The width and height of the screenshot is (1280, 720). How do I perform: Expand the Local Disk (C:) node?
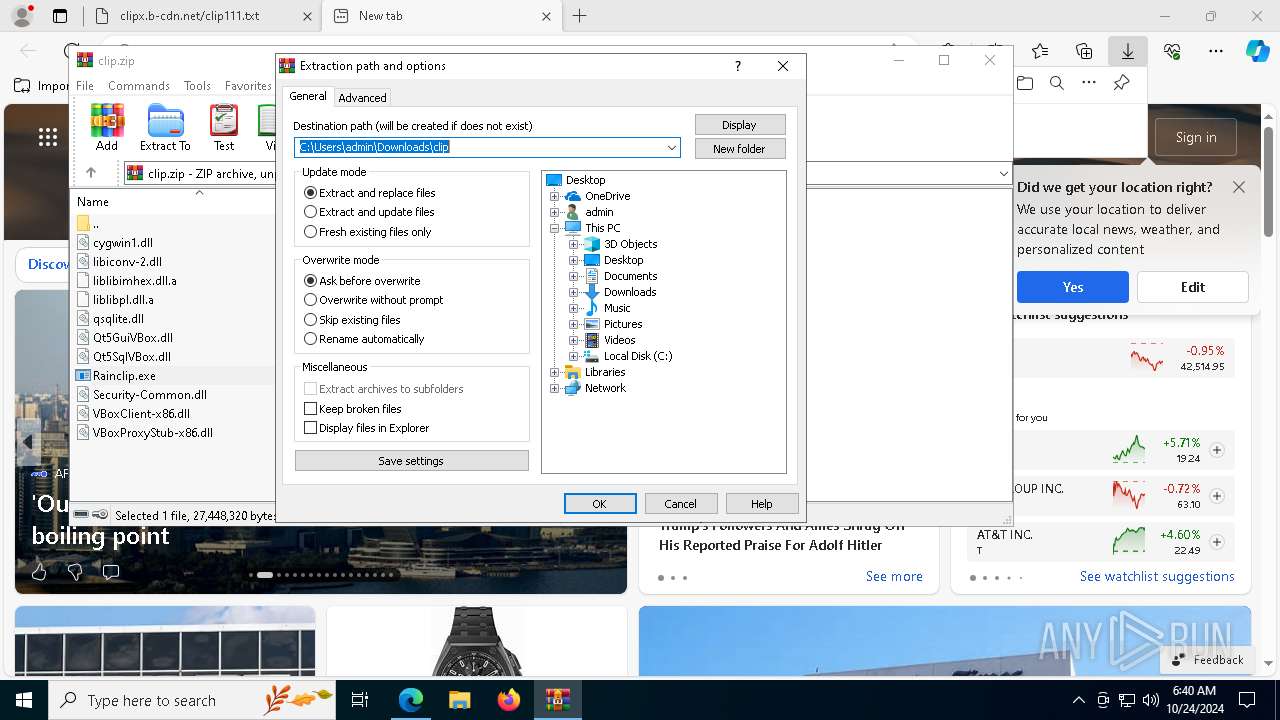[574, 356]
